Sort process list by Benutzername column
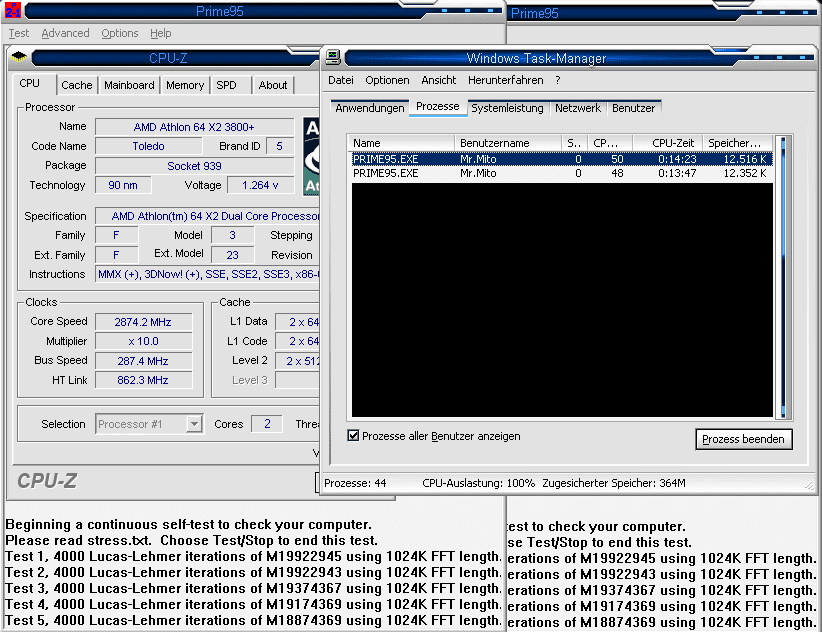The image size is (822, 632). point(508,143)
